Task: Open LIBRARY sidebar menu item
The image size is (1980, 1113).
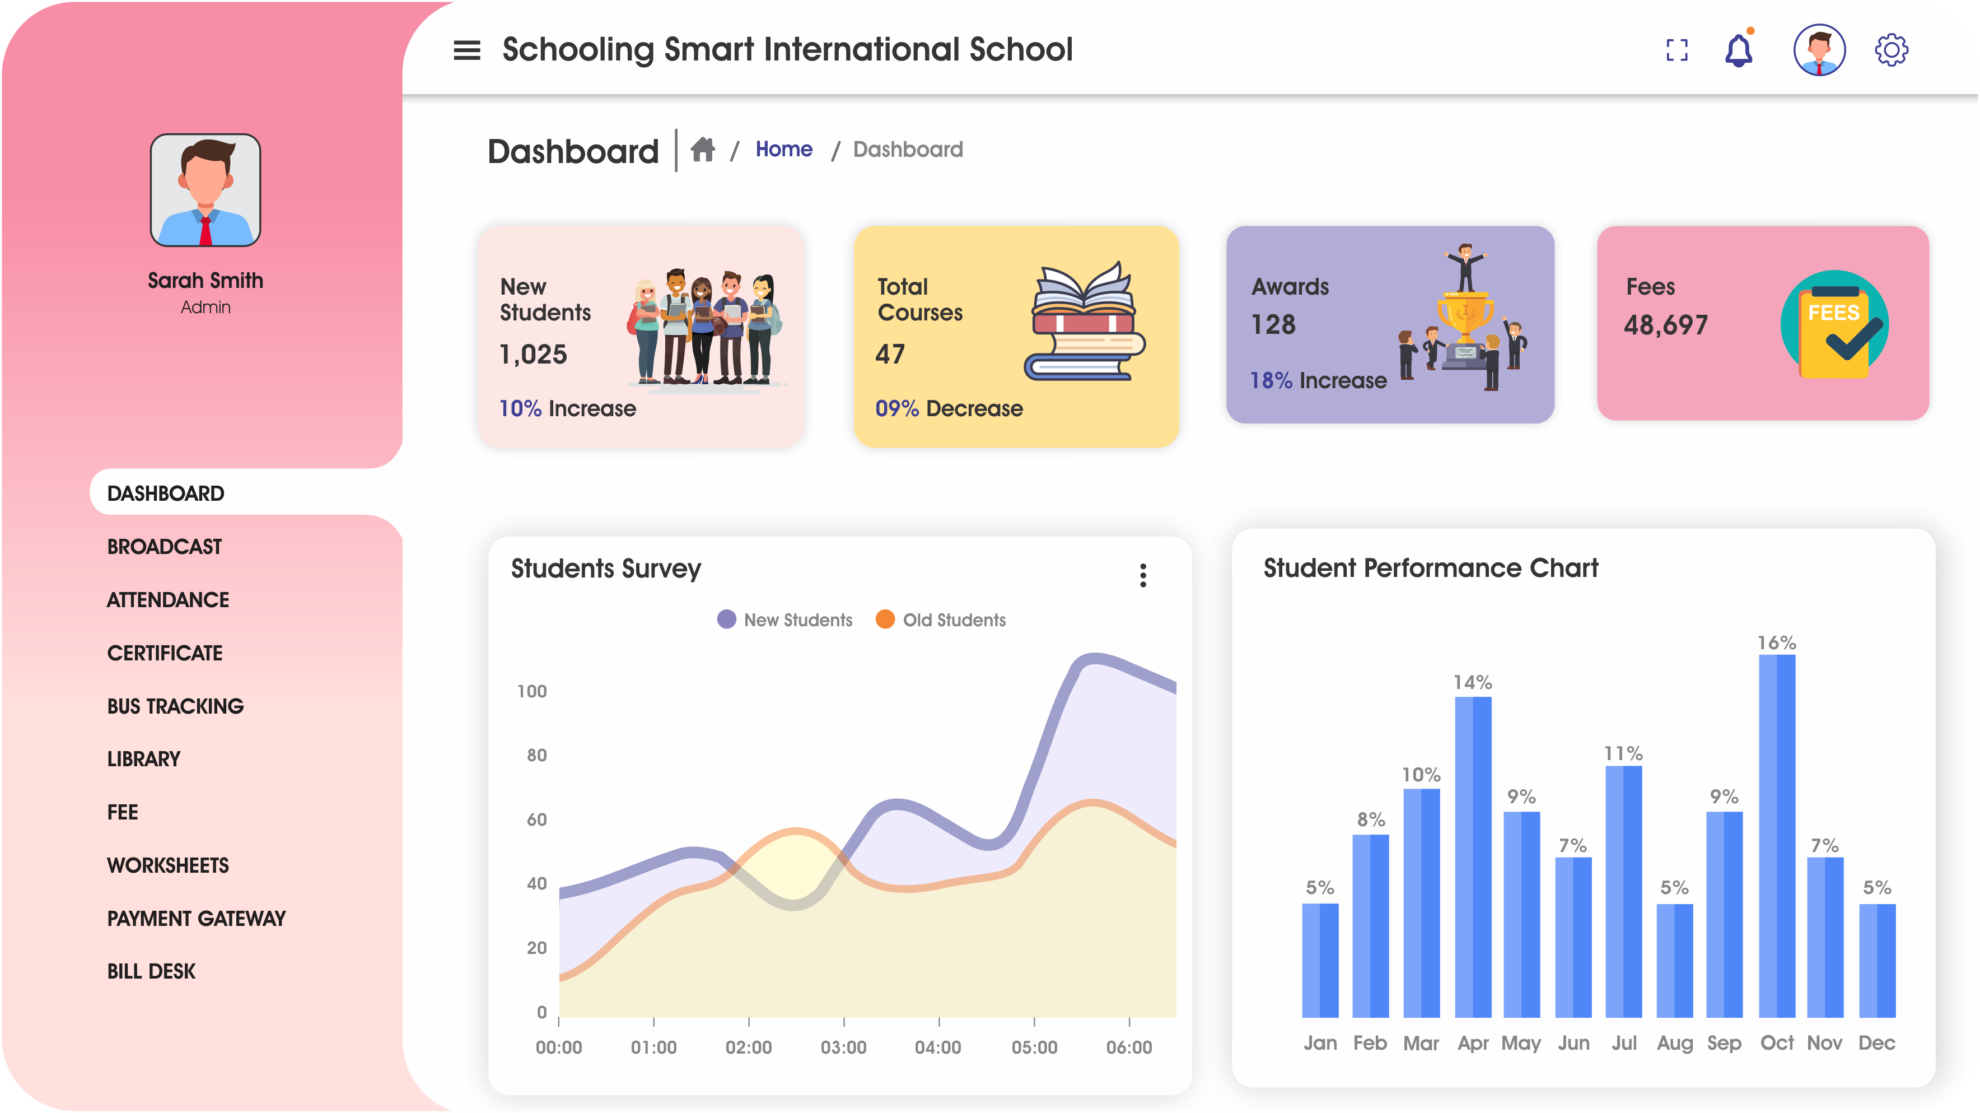Action: tap(143, 759)
